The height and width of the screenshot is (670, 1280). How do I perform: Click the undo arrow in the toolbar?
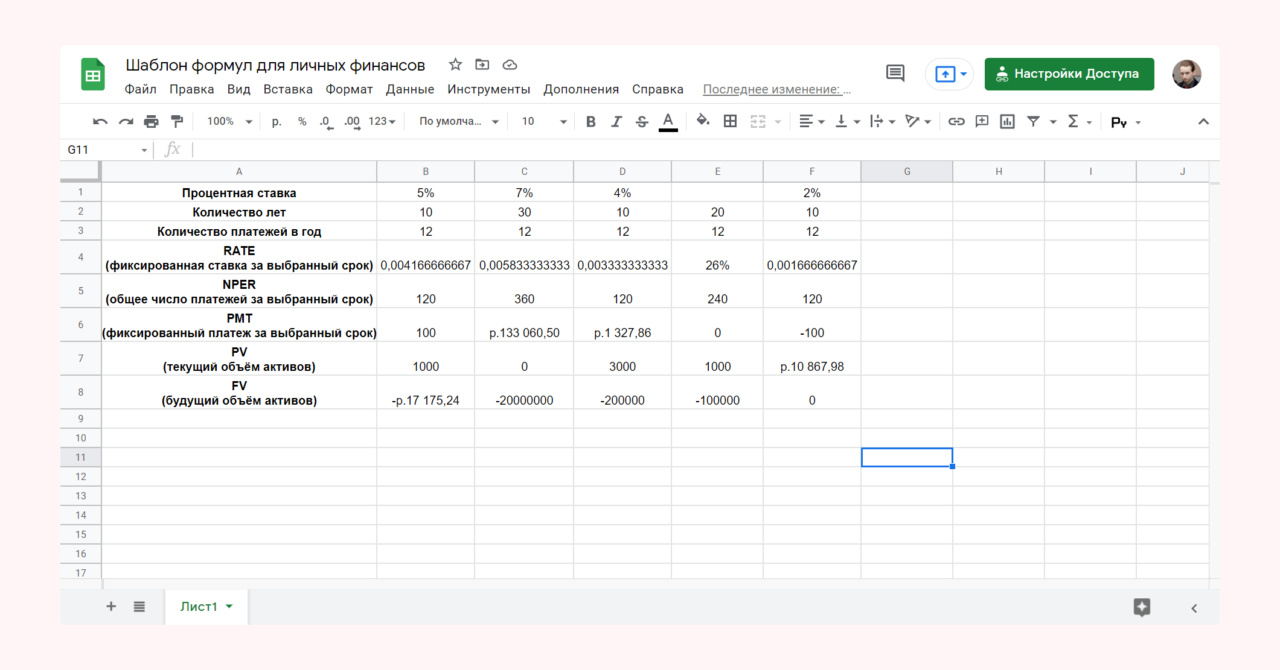[x=100, y=122]
